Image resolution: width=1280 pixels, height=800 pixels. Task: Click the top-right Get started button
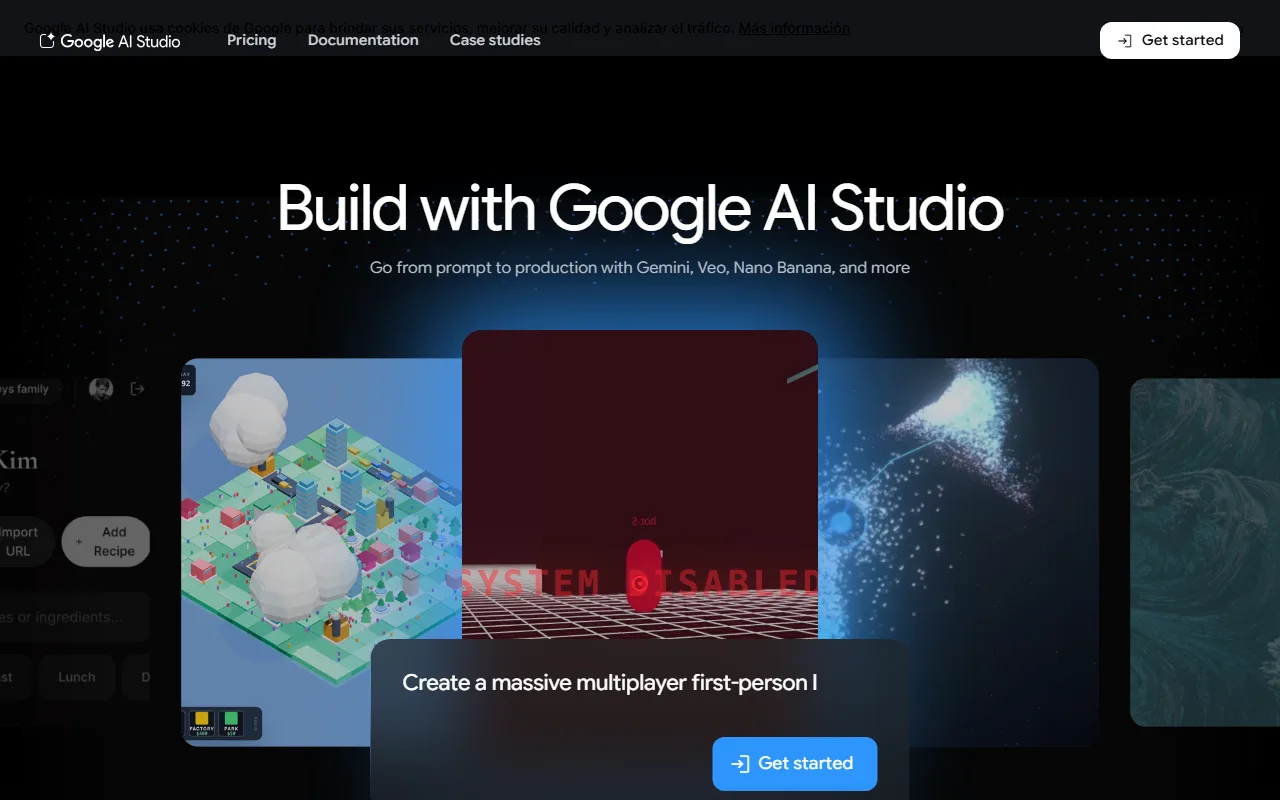click(1170, 40)
